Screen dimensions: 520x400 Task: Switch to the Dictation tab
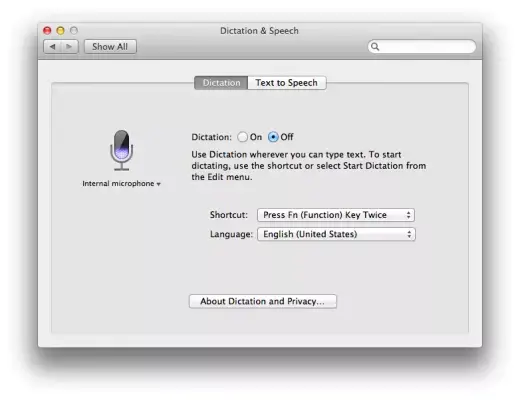[x=221, y=83]
